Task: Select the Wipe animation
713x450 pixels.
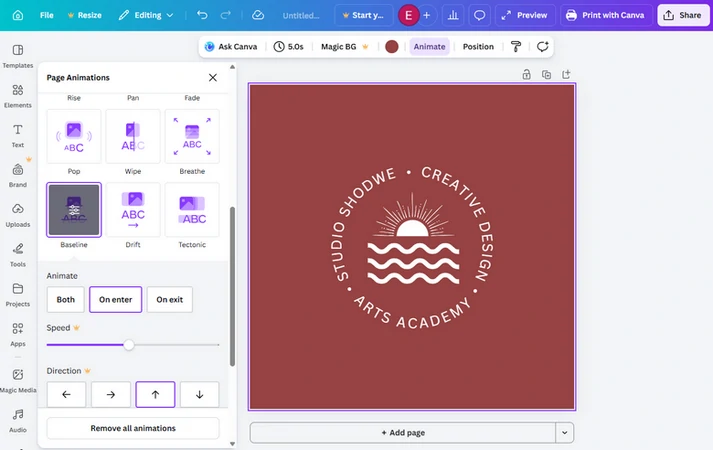Action: [x=133, y=136]
